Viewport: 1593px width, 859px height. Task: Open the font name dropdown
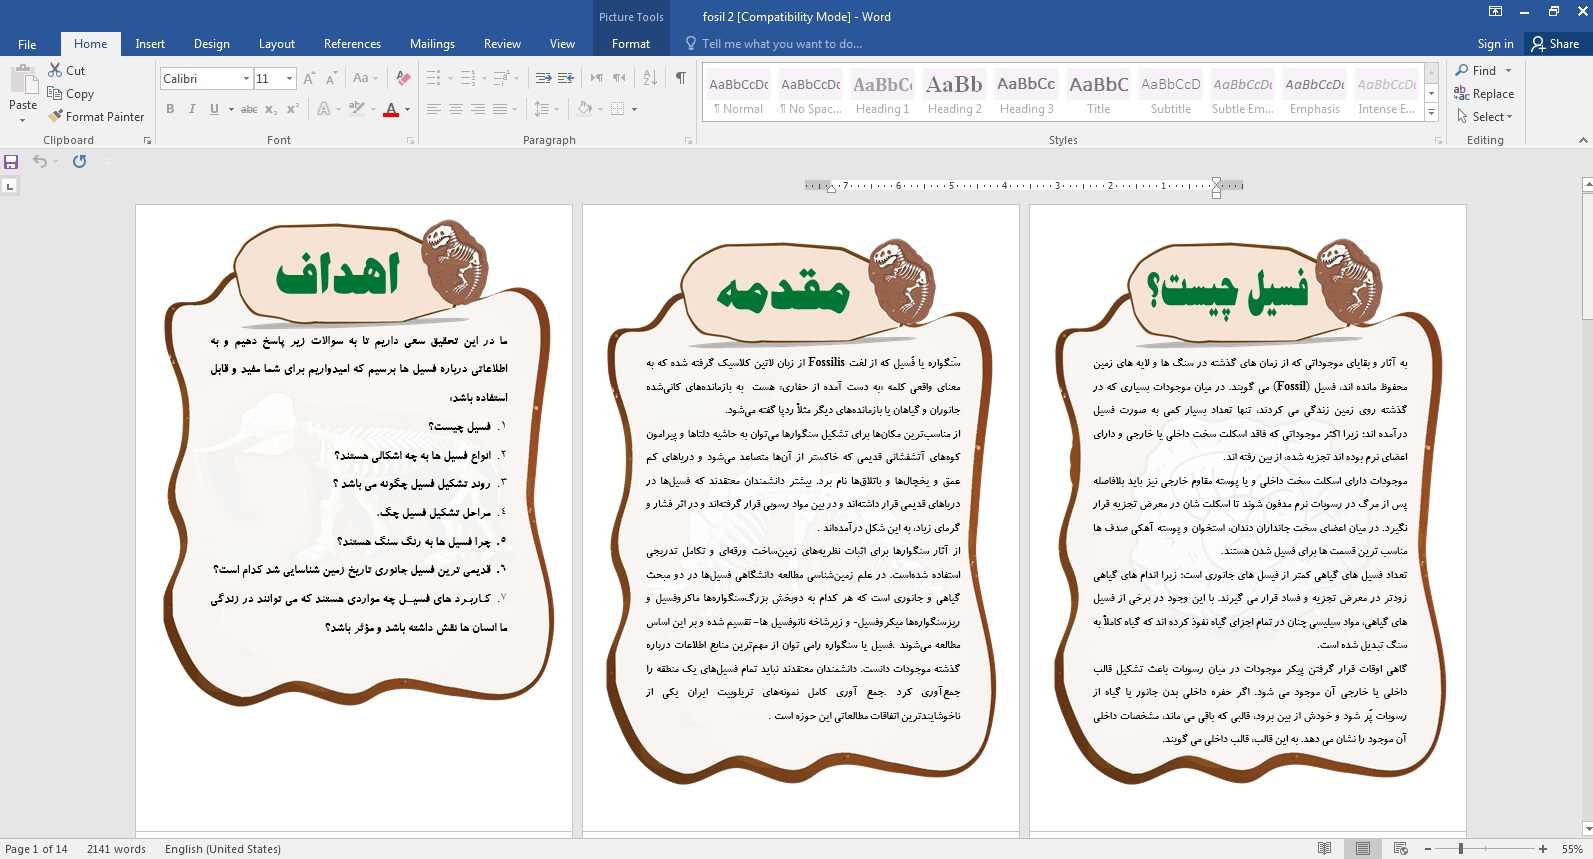246,79
